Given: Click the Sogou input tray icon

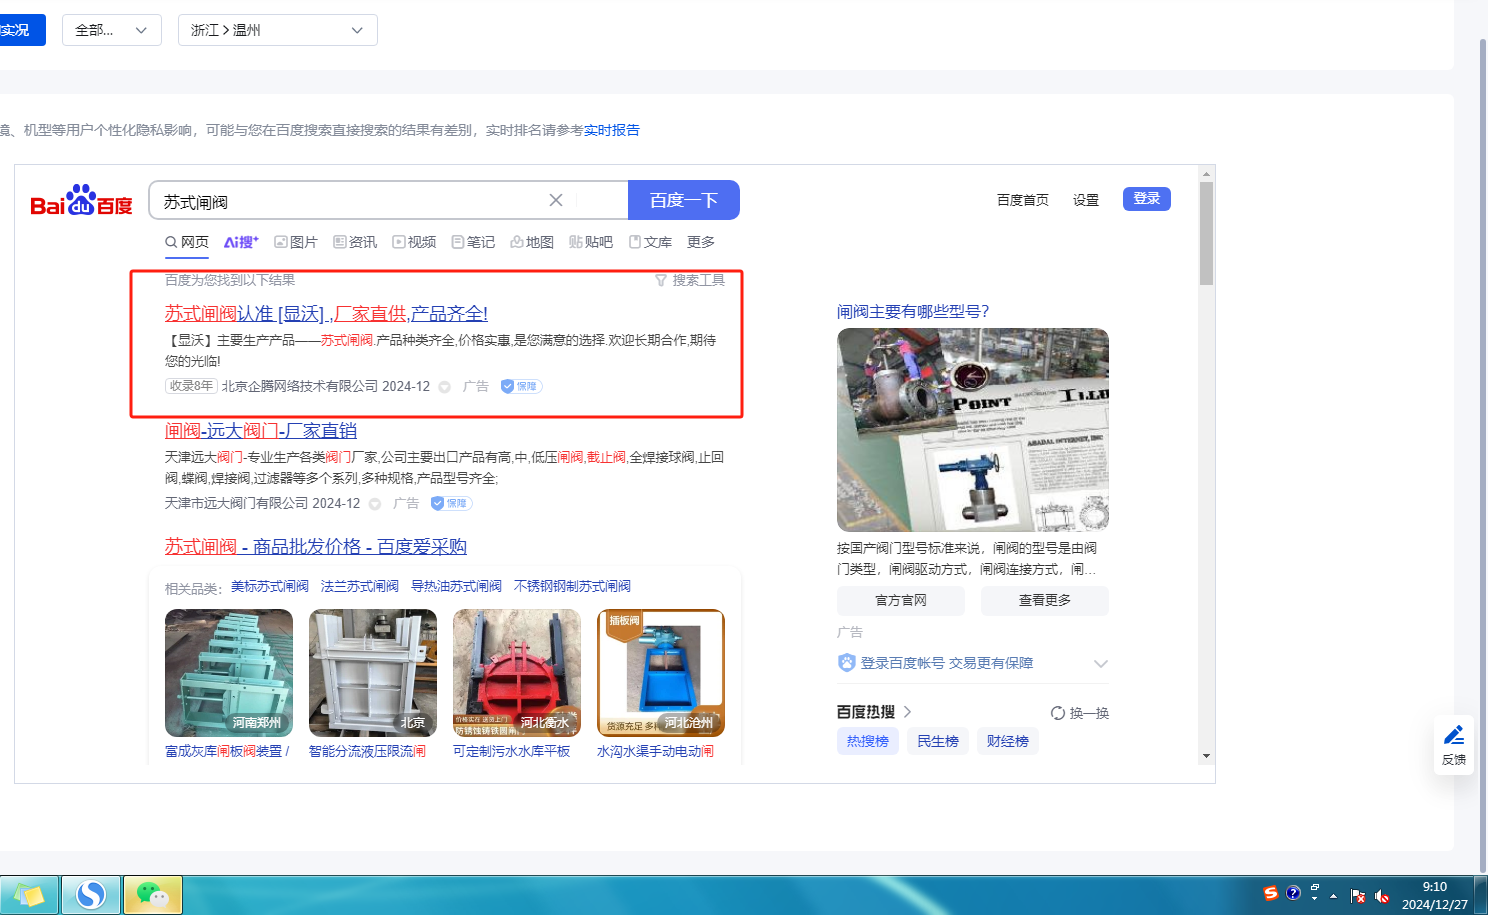Looking at the screenshot, I should [x=1270, y=893].
